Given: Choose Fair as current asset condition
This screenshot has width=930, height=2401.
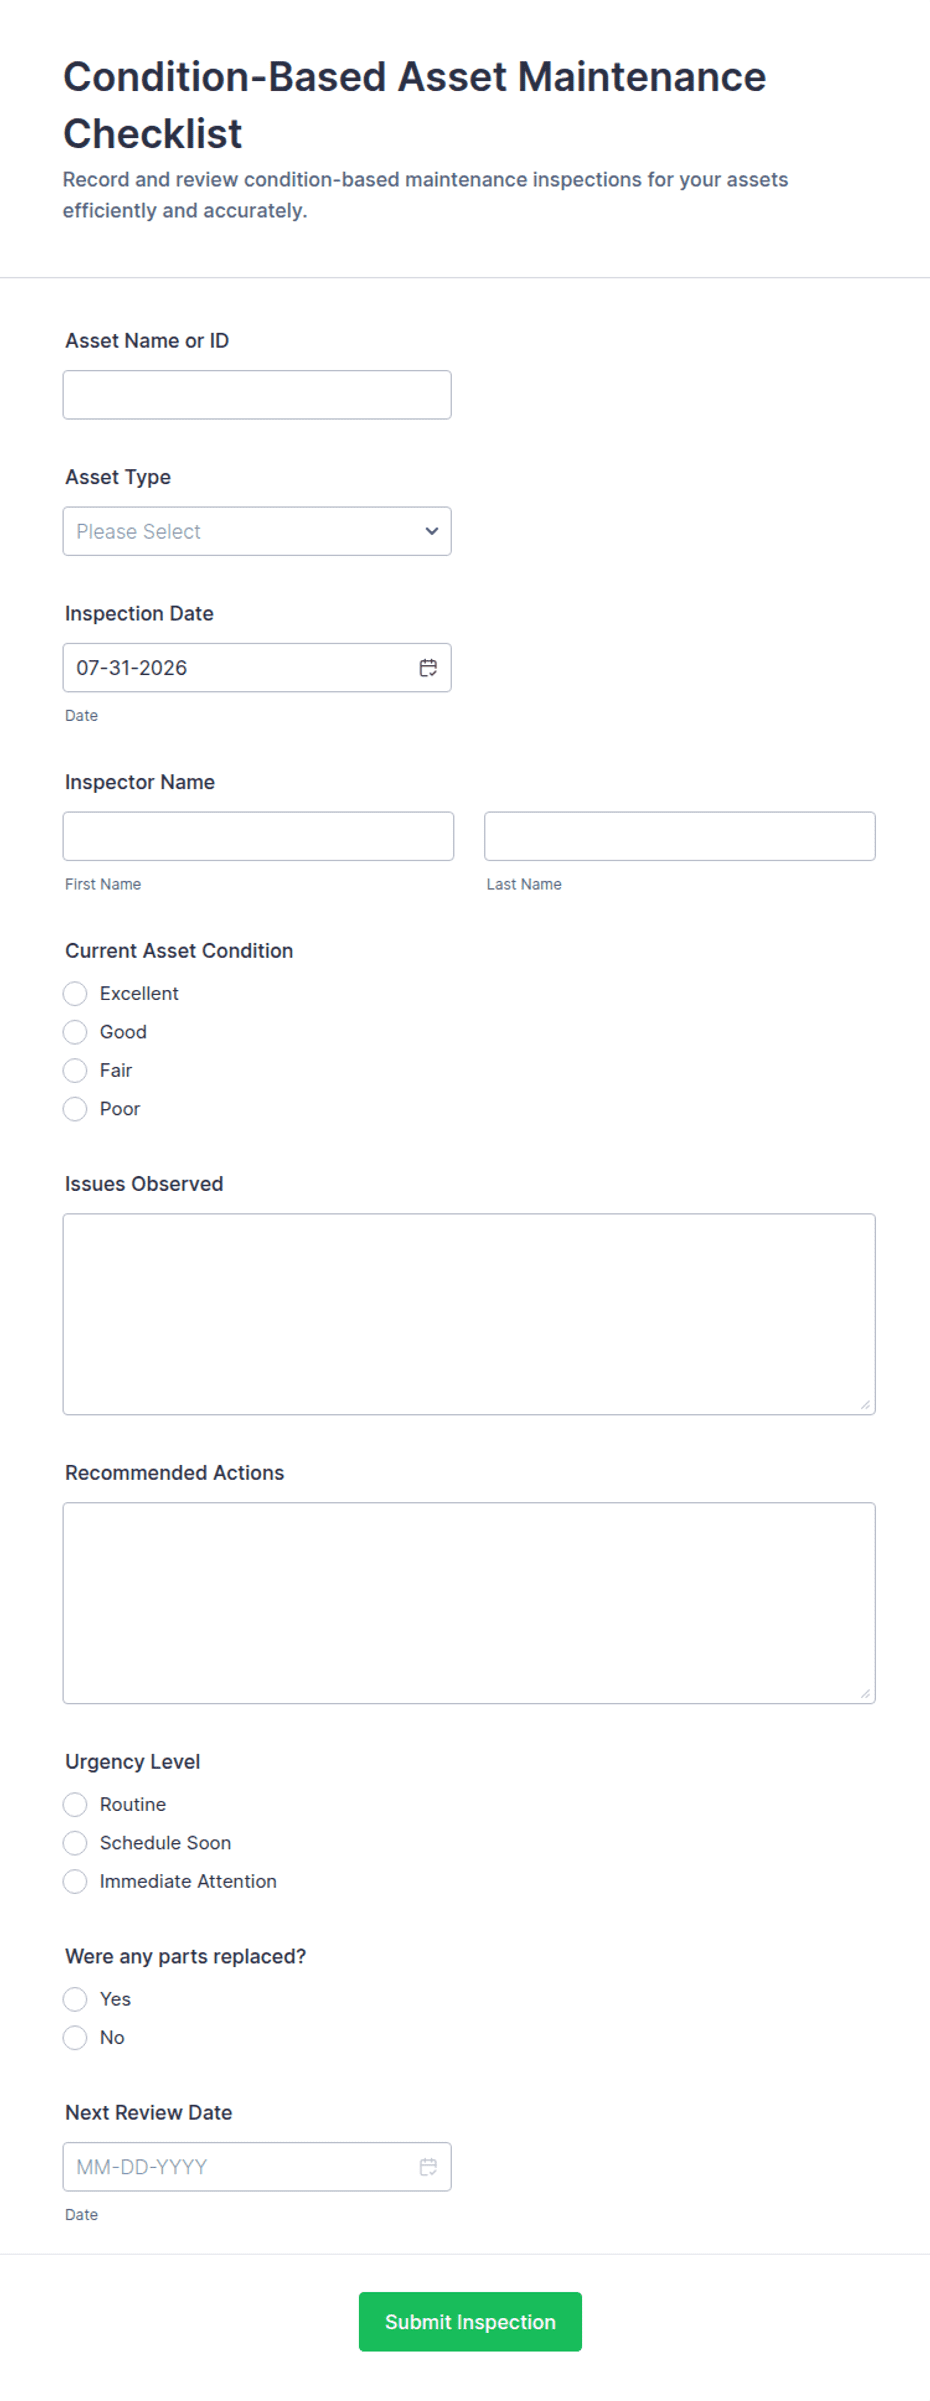Looking at the screenshot, I should point(75,1071).
